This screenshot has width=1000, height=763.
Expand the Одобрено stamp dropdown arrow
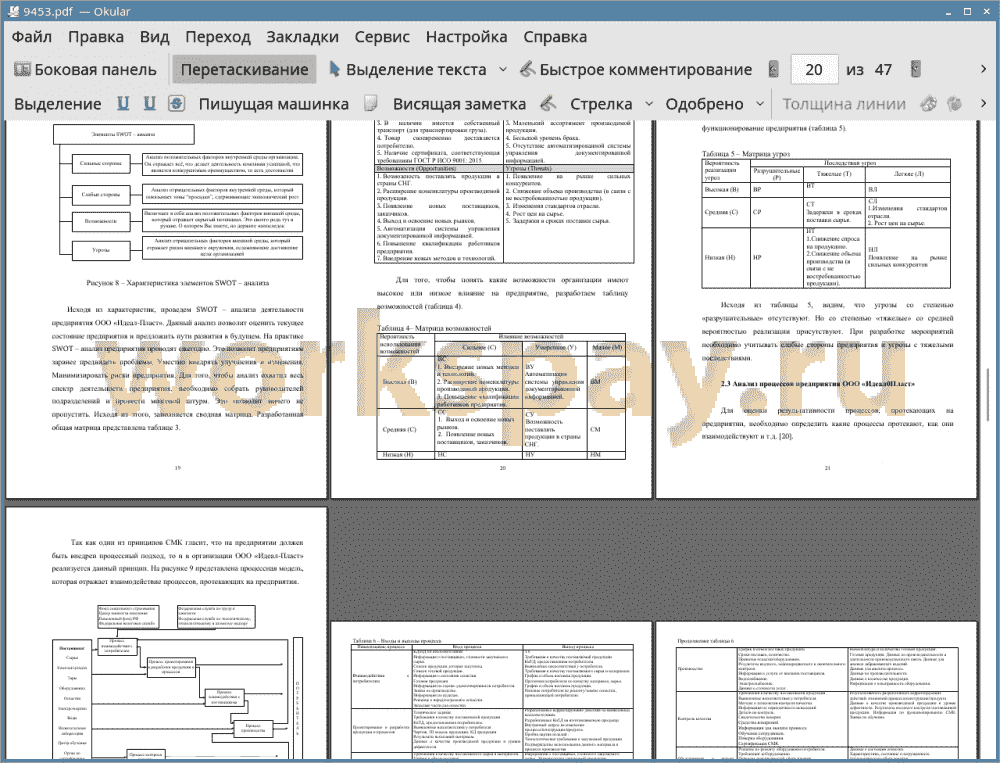760,104
